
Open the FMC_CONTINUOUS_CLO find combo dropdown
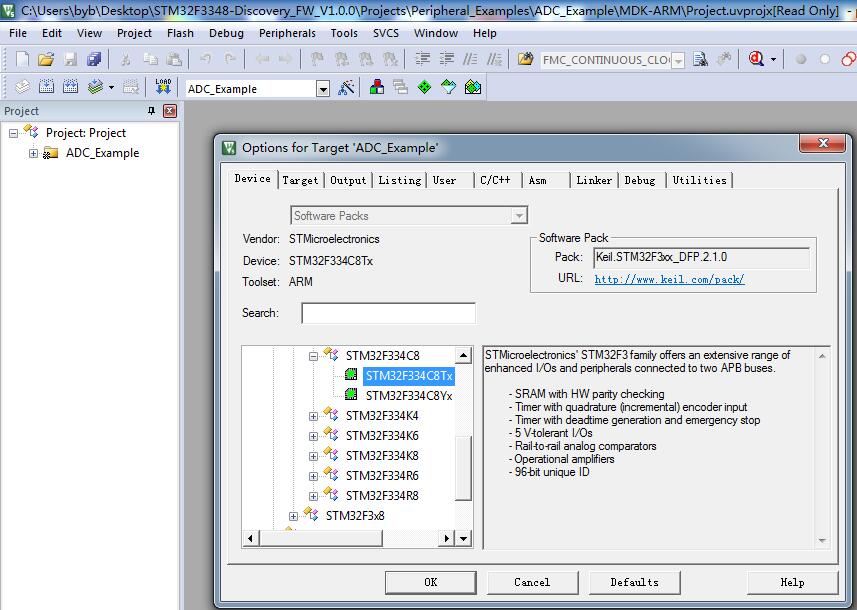[x=678, y=60]
